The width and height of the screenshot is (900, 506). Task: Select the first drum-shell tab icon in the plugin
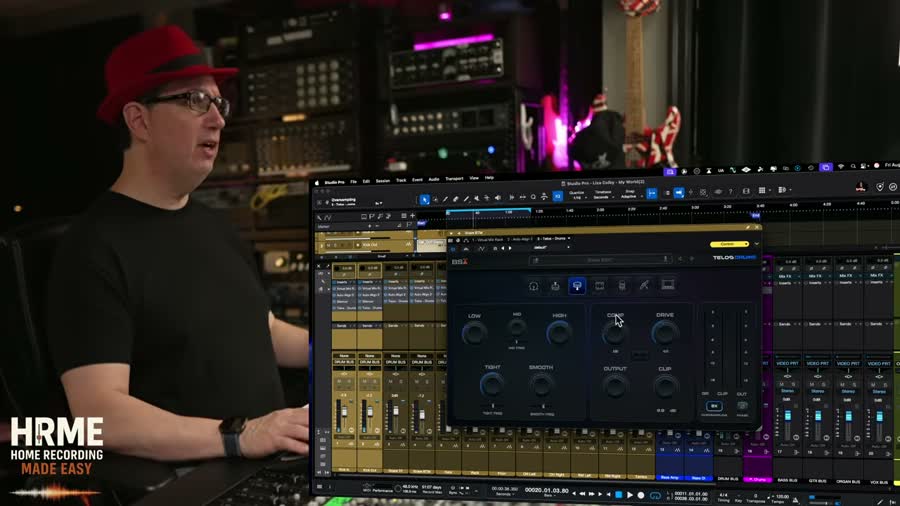tap(533, 286)
